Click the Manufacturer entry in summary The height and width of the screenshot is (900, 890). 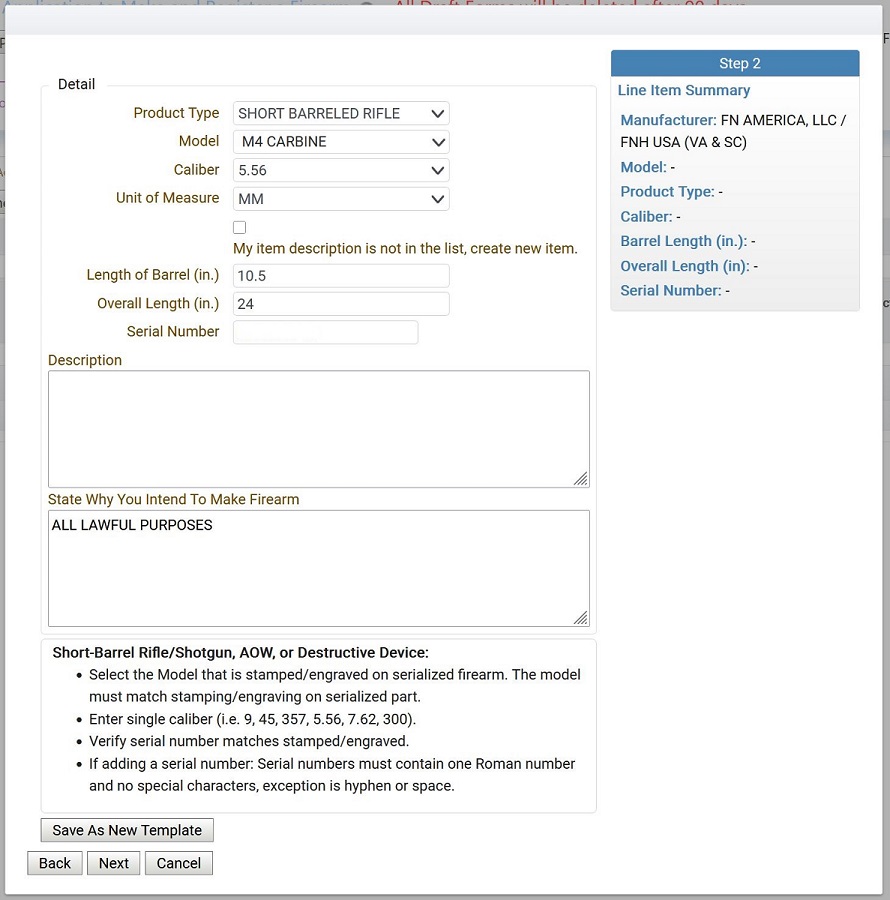[733, 131]
